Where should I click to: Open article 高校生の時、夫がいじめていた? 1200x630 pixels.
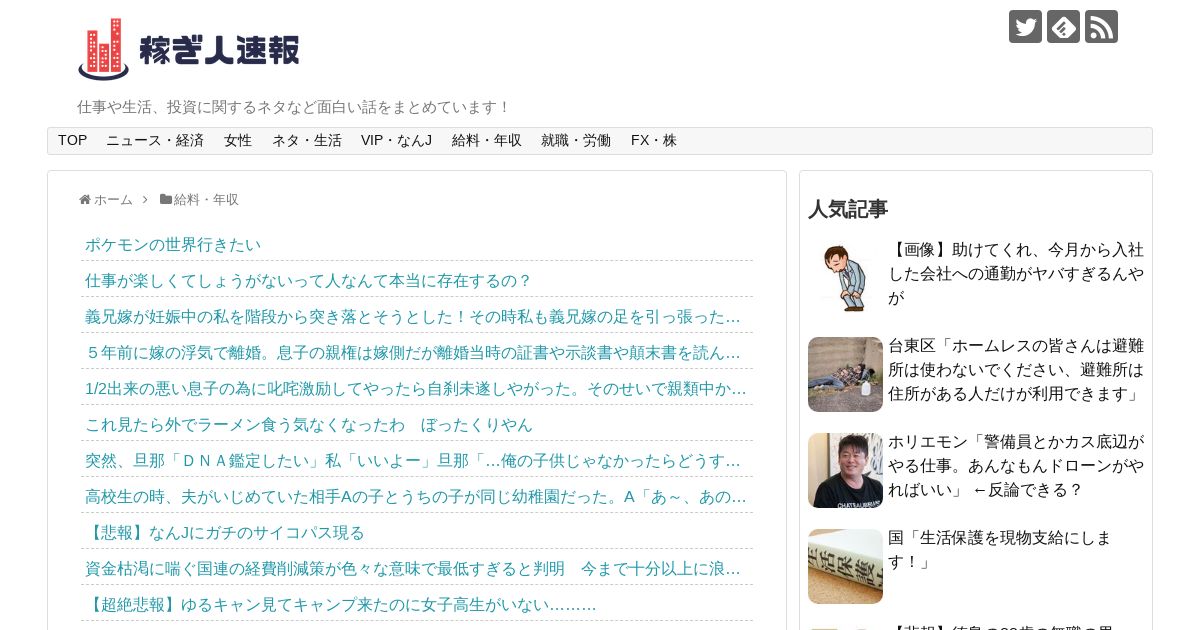416,497
